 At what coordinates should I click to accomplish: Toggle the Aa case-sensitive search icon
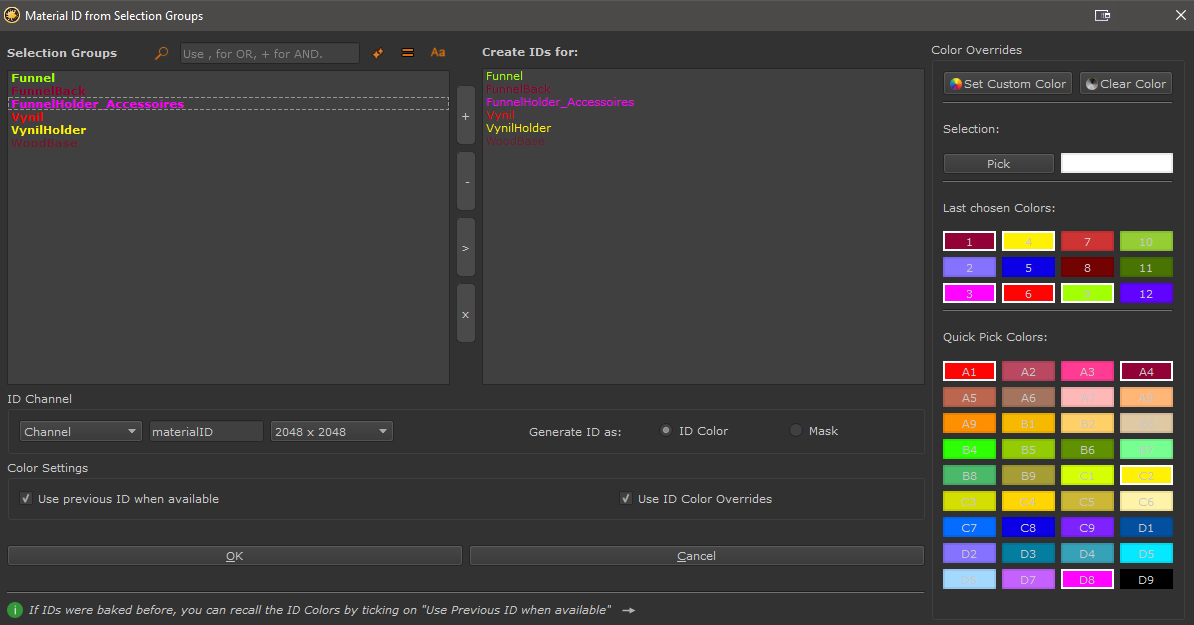(438, 53)
